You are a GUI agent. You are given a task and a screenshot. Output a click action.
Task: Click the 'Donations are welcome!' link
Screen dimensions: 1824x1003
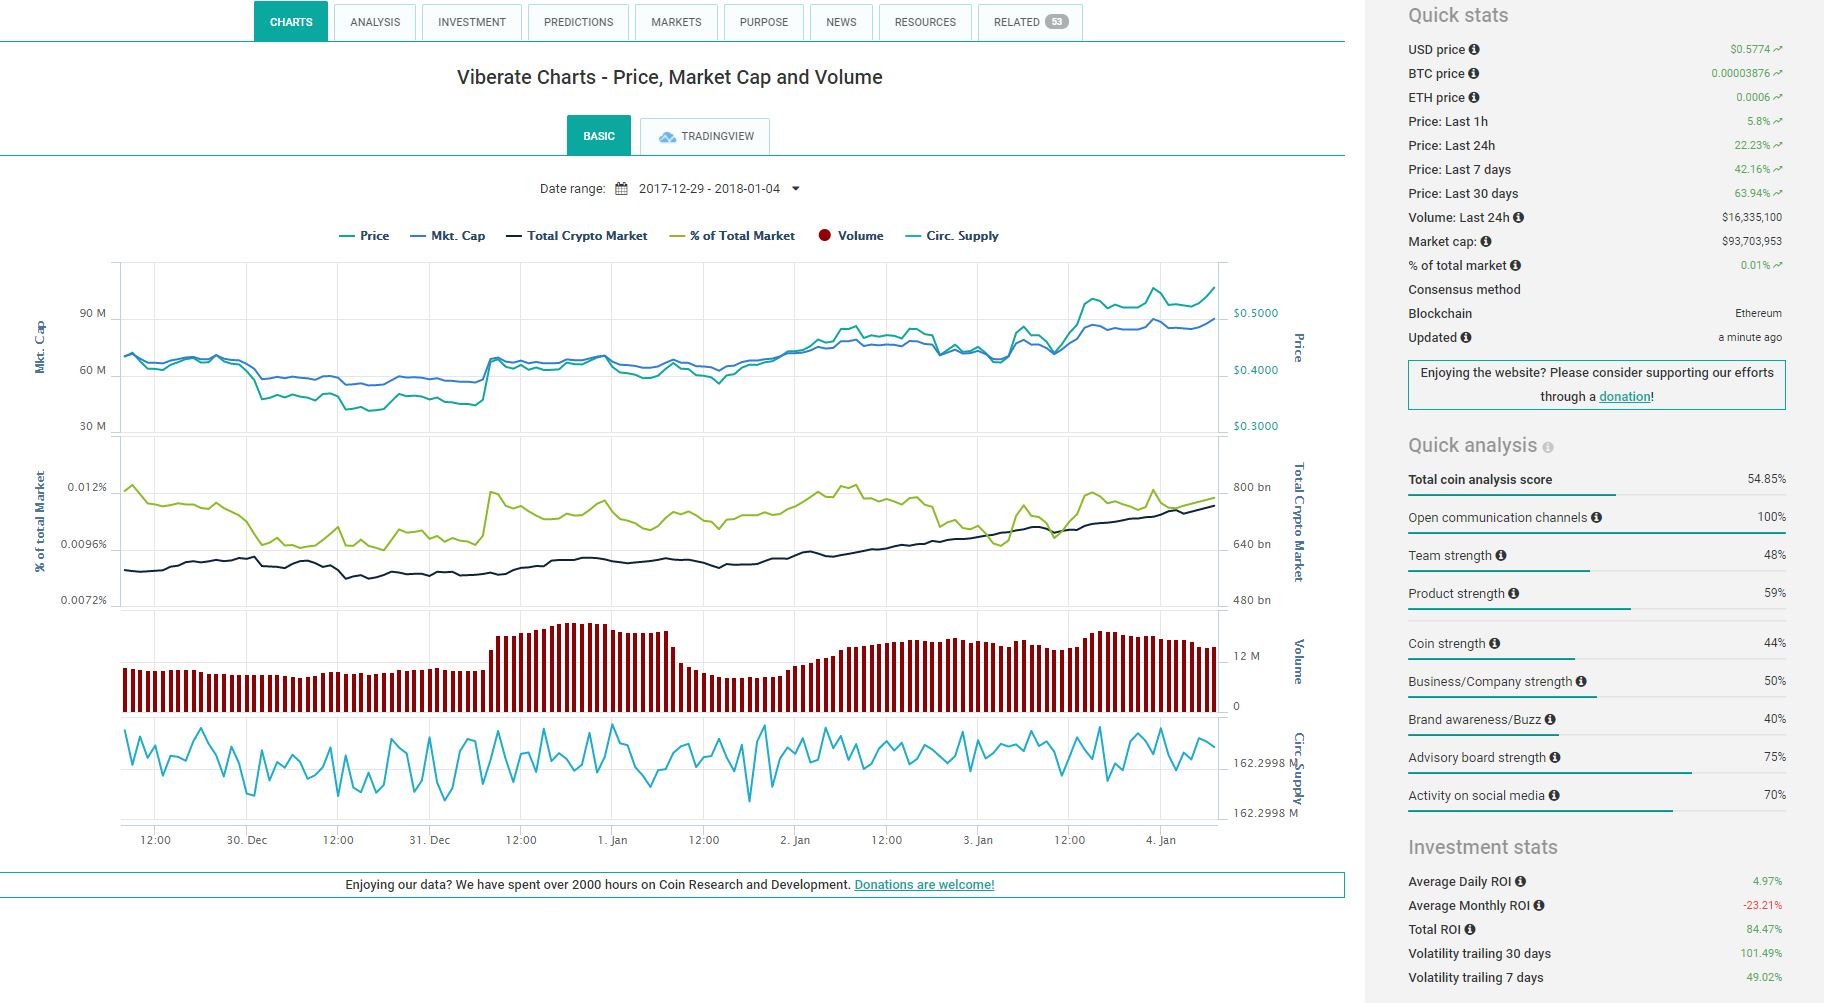click(x=924, y=885)
